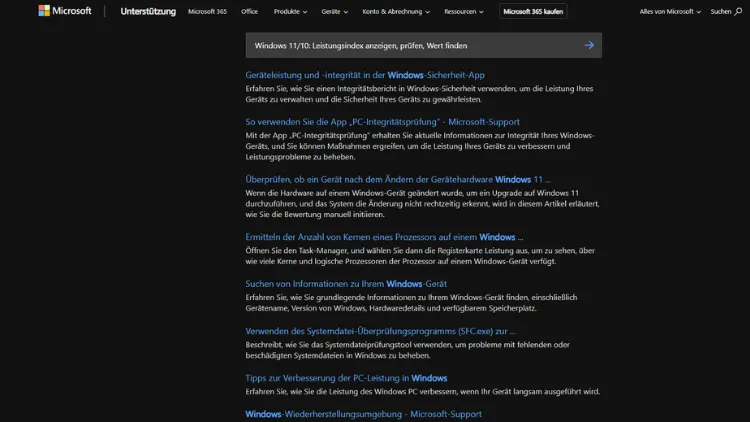
Task: Open Systemdatei-Überprüfungsprogramms SFC.exe result
Action: tap(380, 331)
